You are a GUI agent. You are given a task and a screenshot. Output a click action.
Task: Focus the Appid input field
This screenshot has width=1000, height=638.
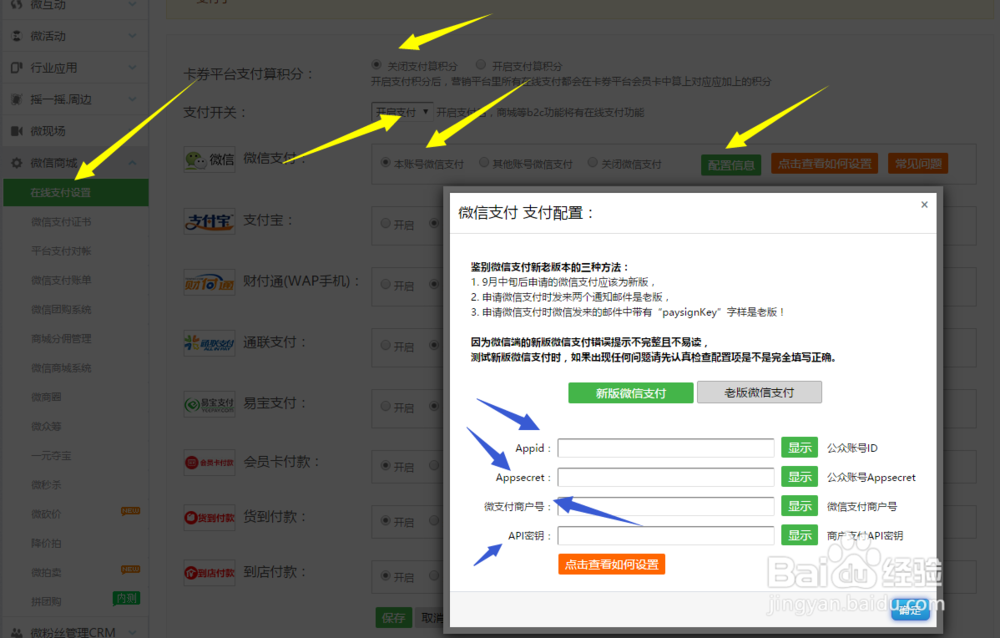coord(666,448)
